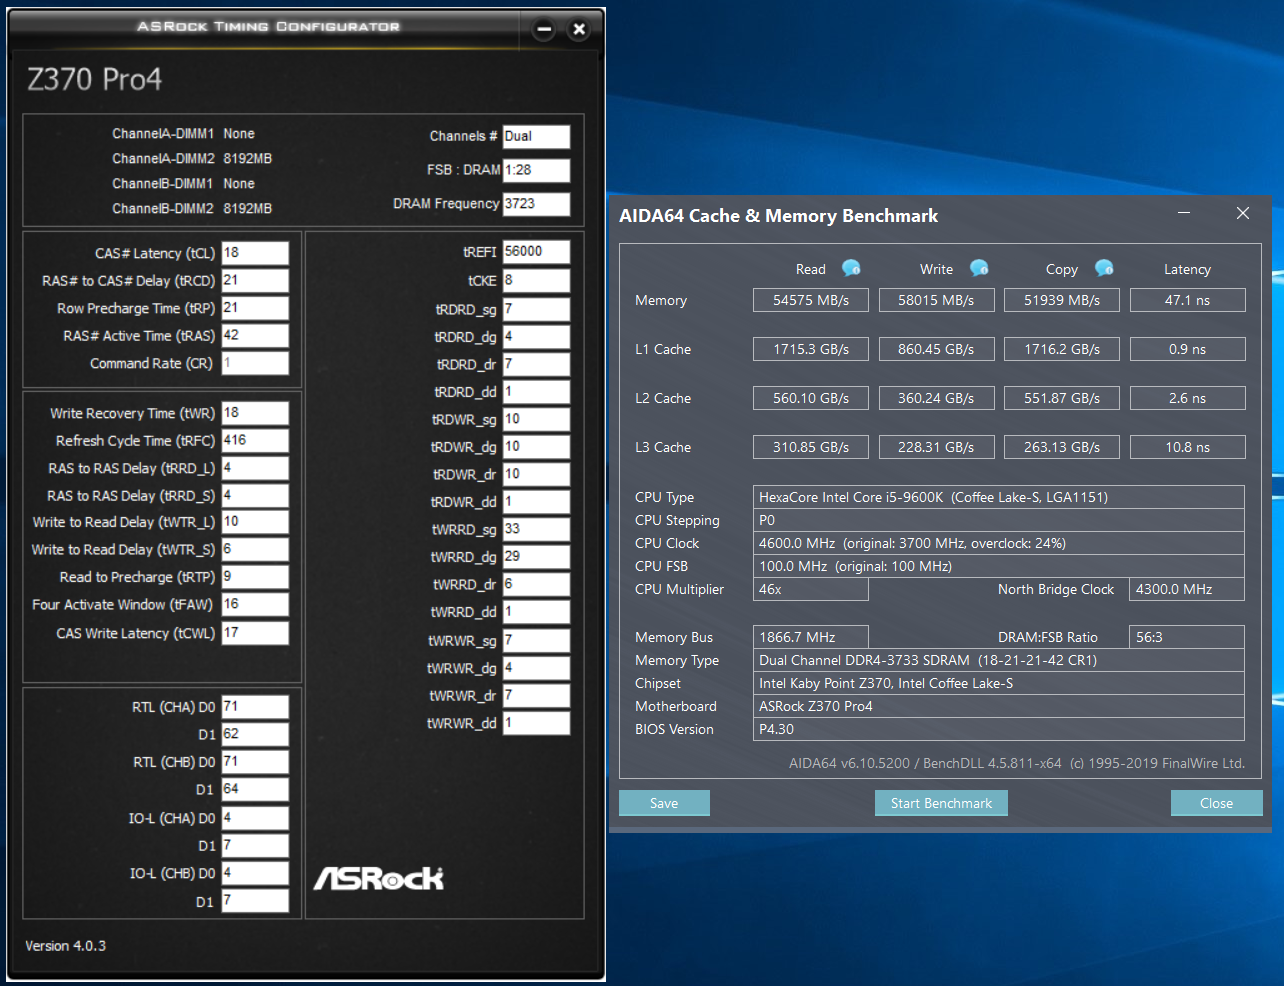Click the tRDWR_dd field
This screenshot has width=1284, height=986.
[x=536, y=502]
